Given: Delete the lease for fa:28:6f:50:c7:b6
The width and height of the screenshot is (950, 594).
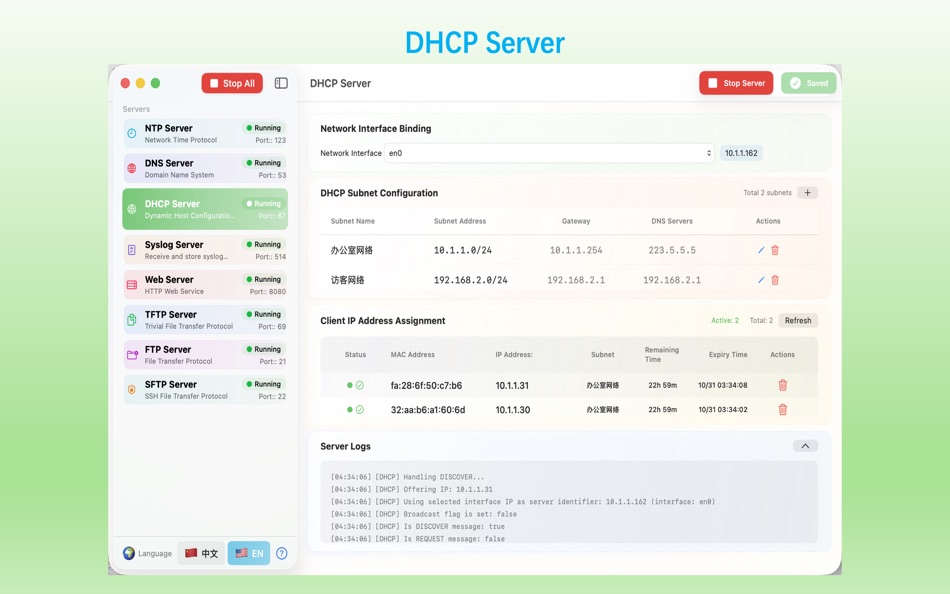Looking at the screenshot, I should (x=782, y=384).
